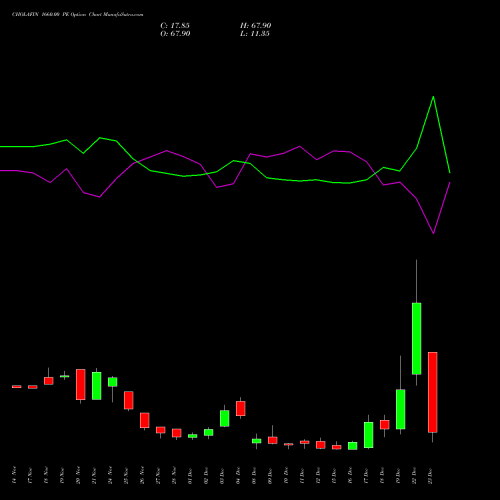Click the 01 Dec date label
Image resolution: width=500 pixels, height=500 pixels.
190,475
